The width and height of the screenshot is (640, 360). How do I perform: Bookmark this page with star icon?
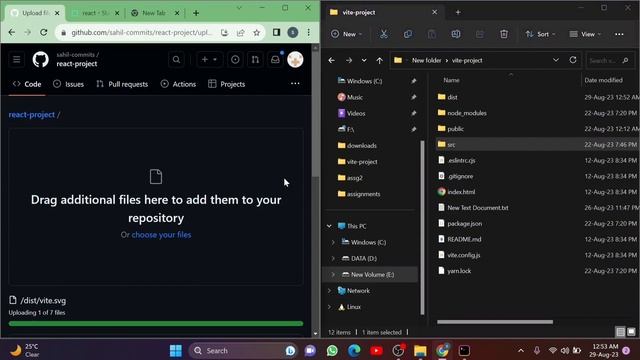(256, 32)
